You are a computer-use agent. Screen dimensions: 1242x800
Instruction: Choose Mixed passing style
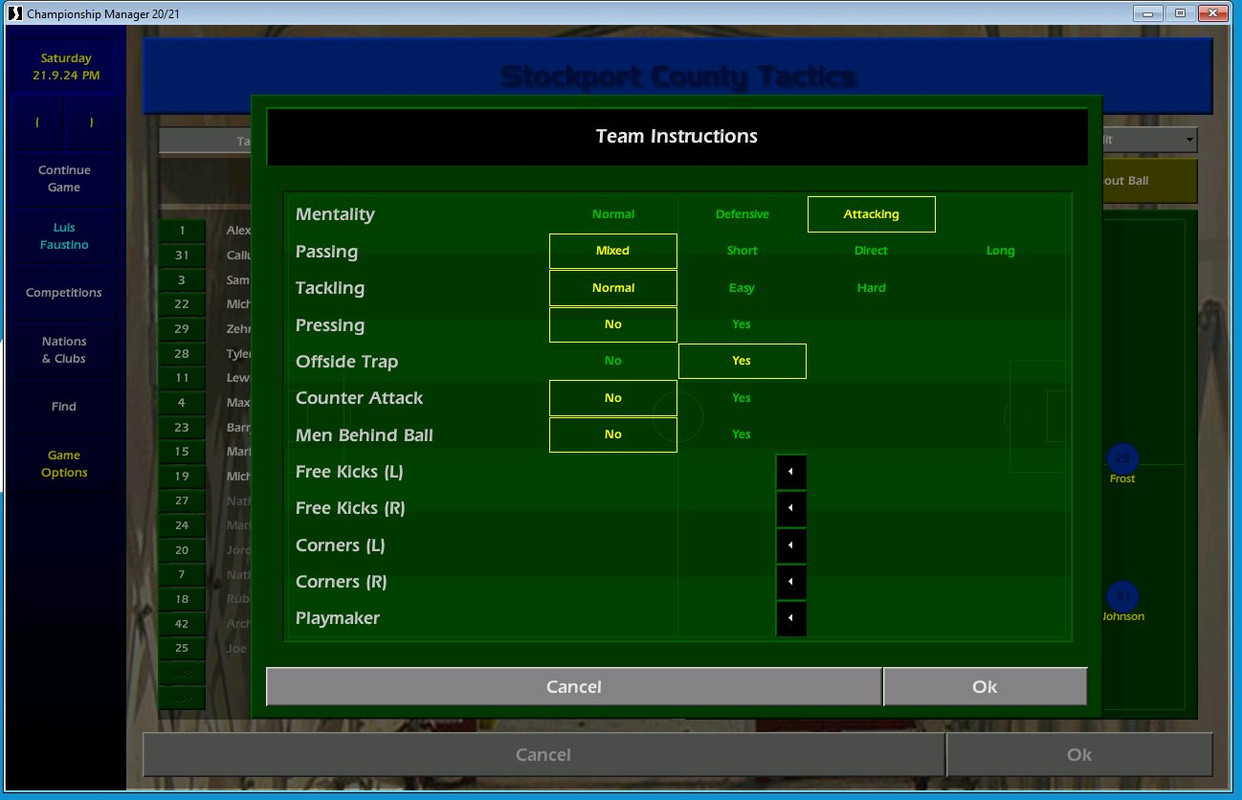[x=613, y=251]
